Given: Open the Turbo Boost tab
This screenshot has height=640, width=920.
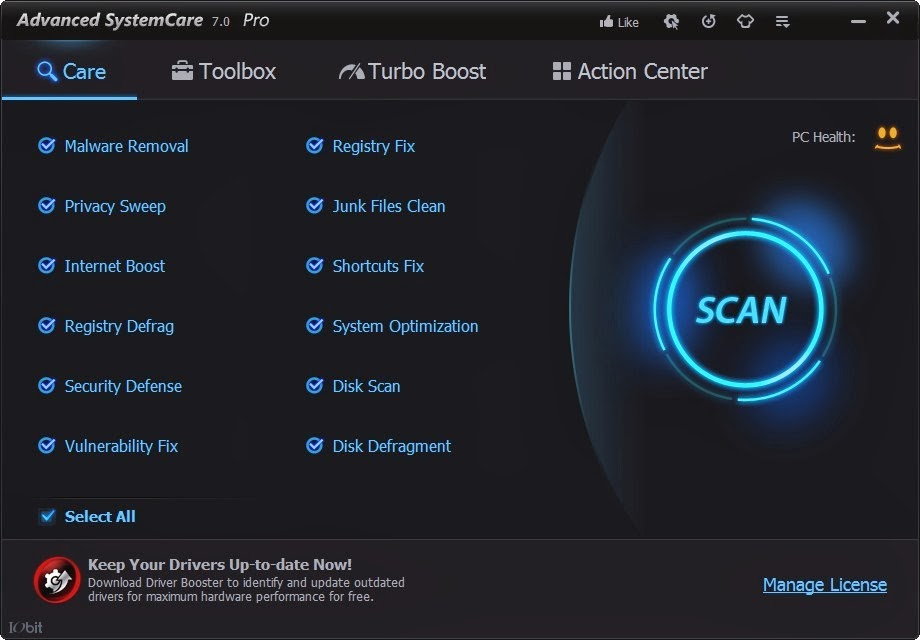Looking at the screenshot, I should pos(412,72).
